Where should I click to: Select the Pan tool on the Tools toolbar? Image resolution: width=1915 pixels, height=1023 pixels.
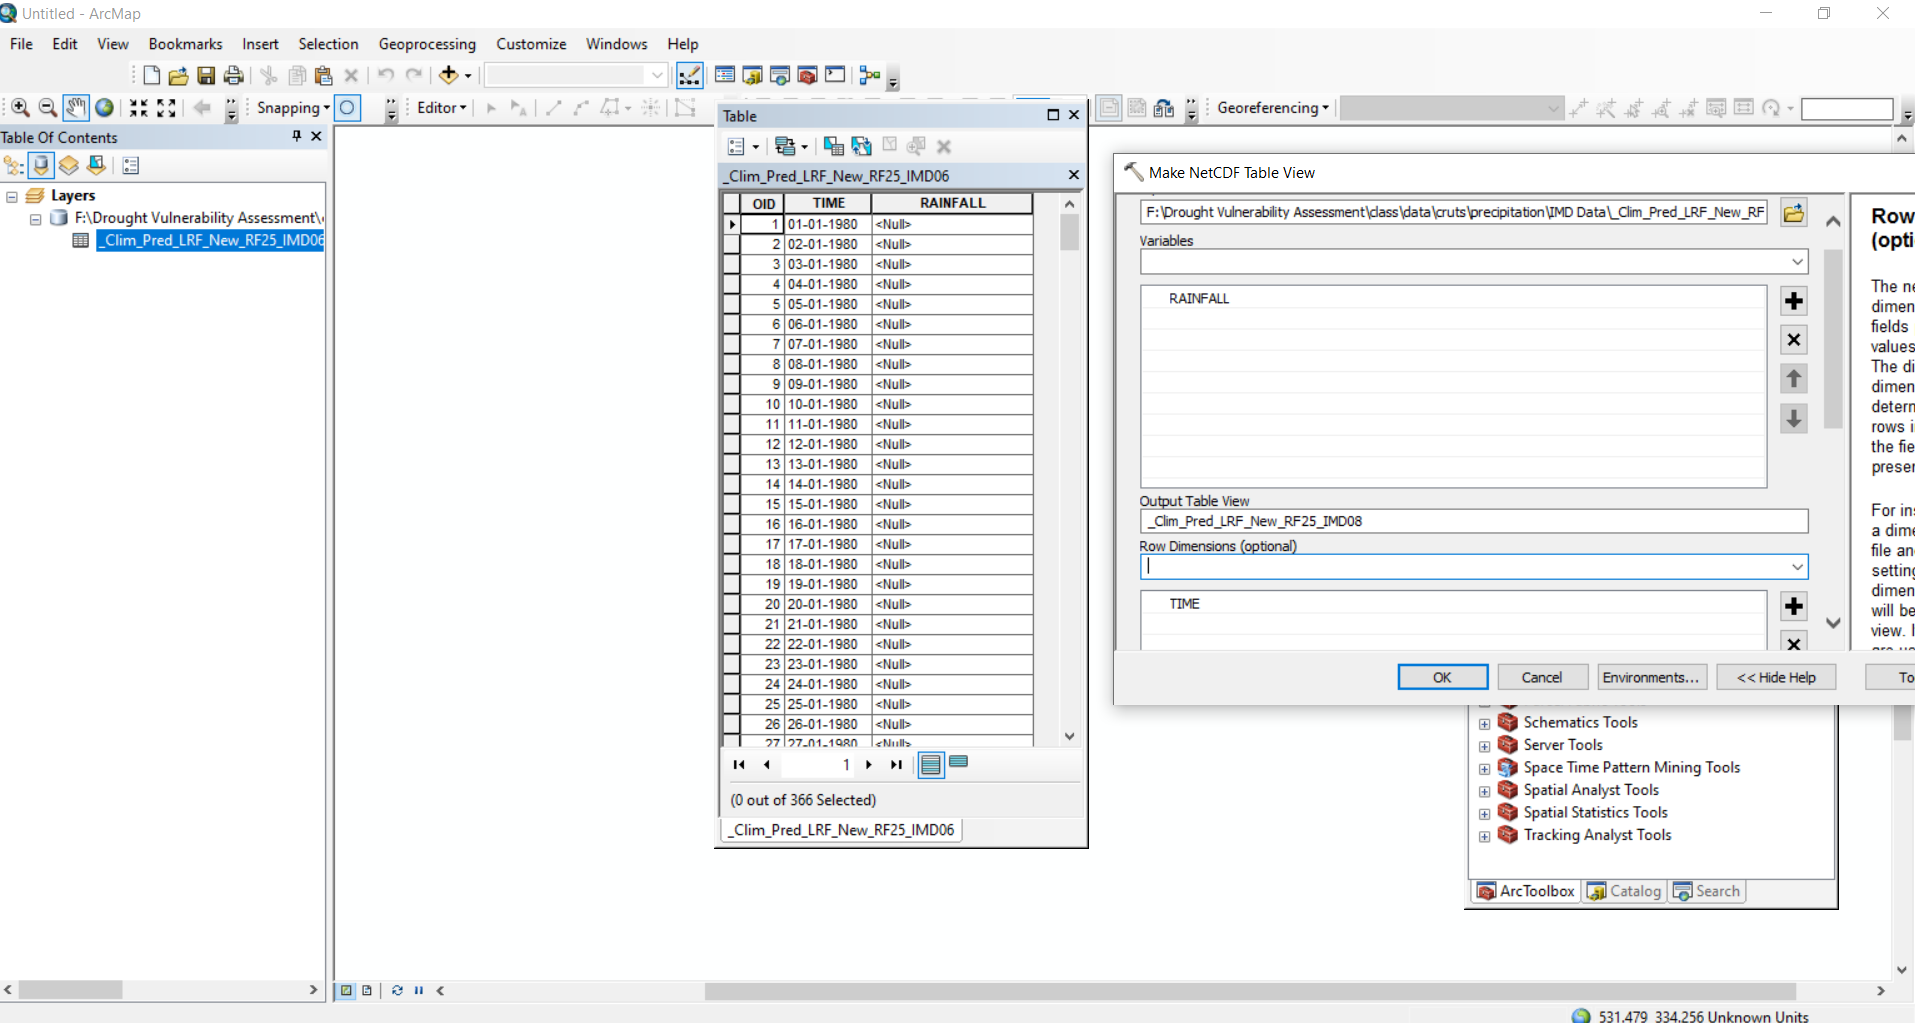(x=77, y=107)
